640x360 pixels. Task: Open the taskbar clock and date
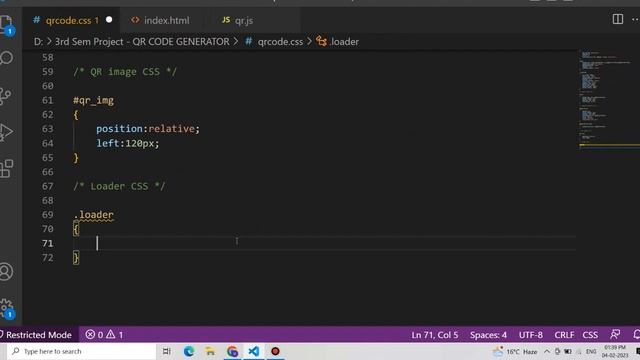click(615, 351)
